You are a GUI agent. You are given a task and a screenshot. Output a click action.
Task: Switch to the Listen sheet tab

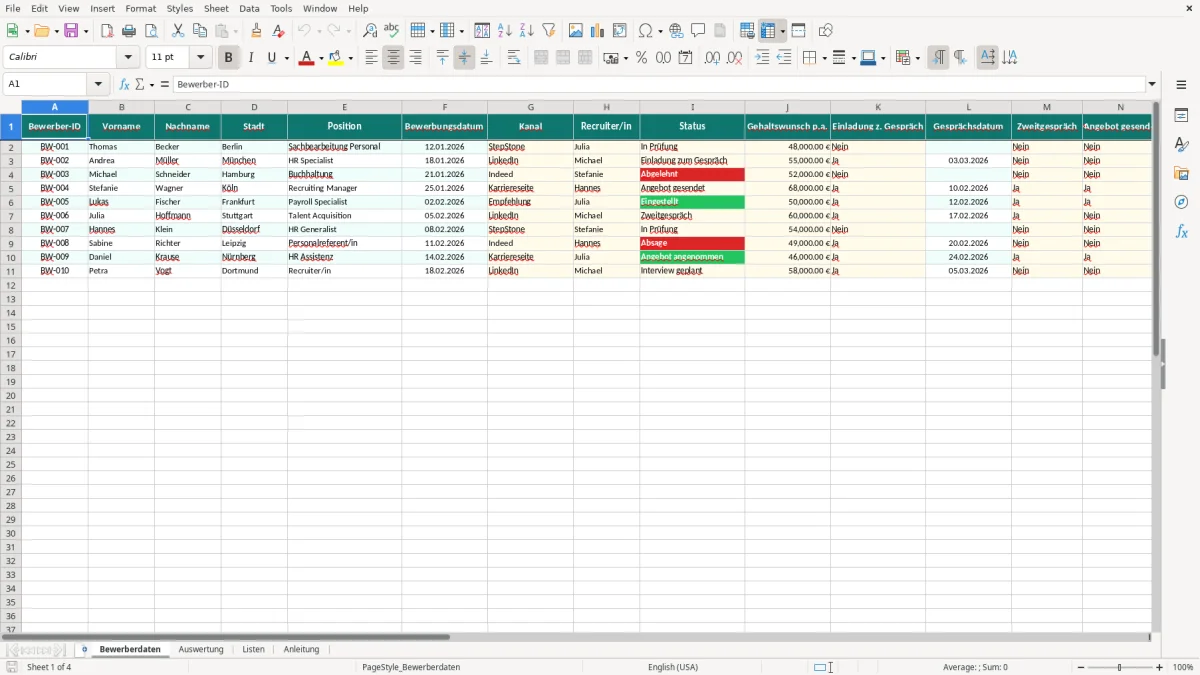pos(254,649)
